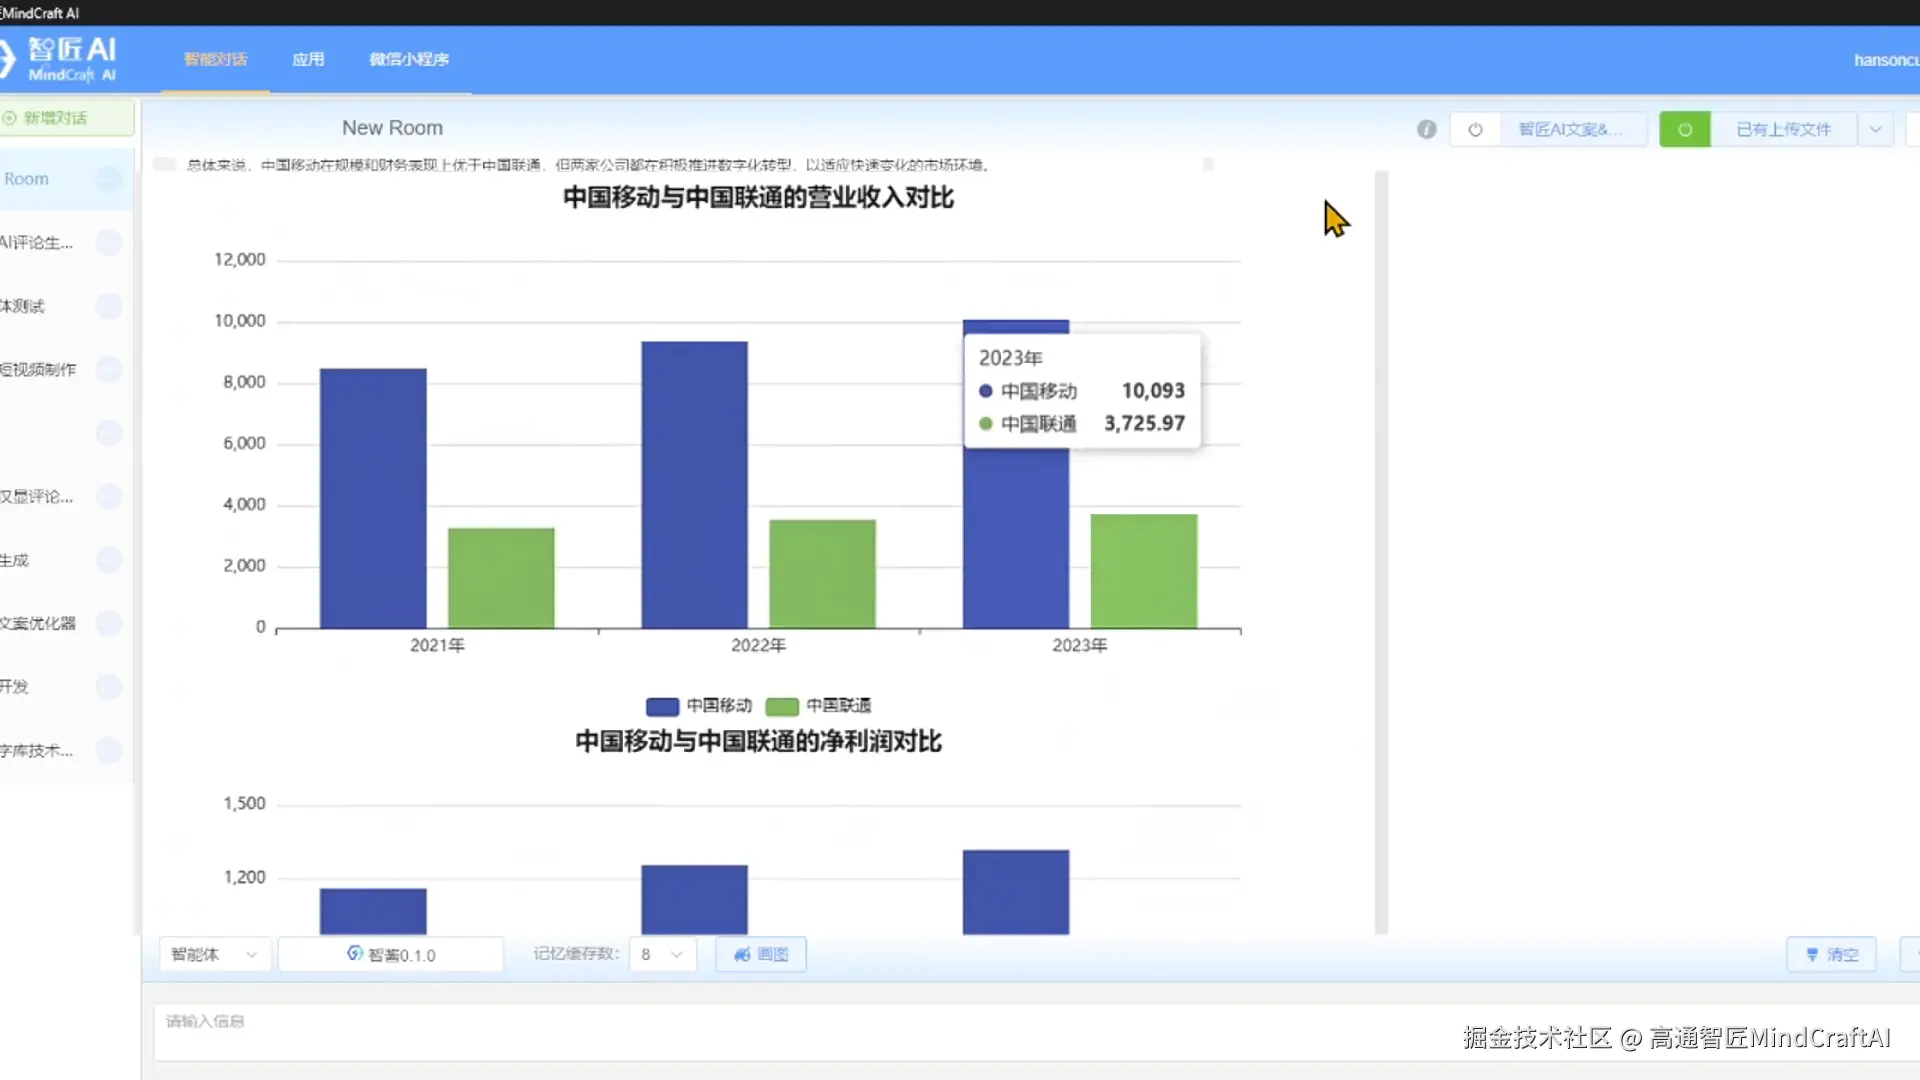The height and width of the screenshot is (1080, 1920).
Task: Open the 短视频制作 conversation
Action: [38, 369]
